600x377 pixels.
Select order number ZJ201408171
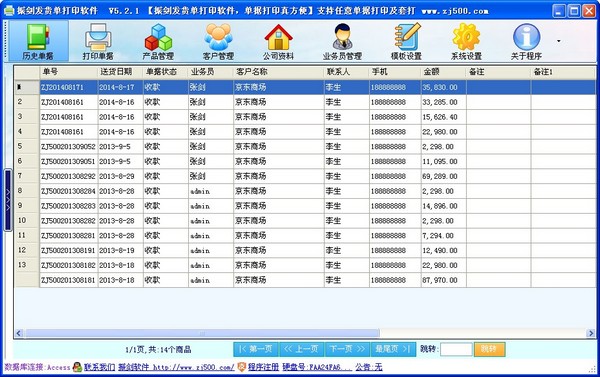69,87
